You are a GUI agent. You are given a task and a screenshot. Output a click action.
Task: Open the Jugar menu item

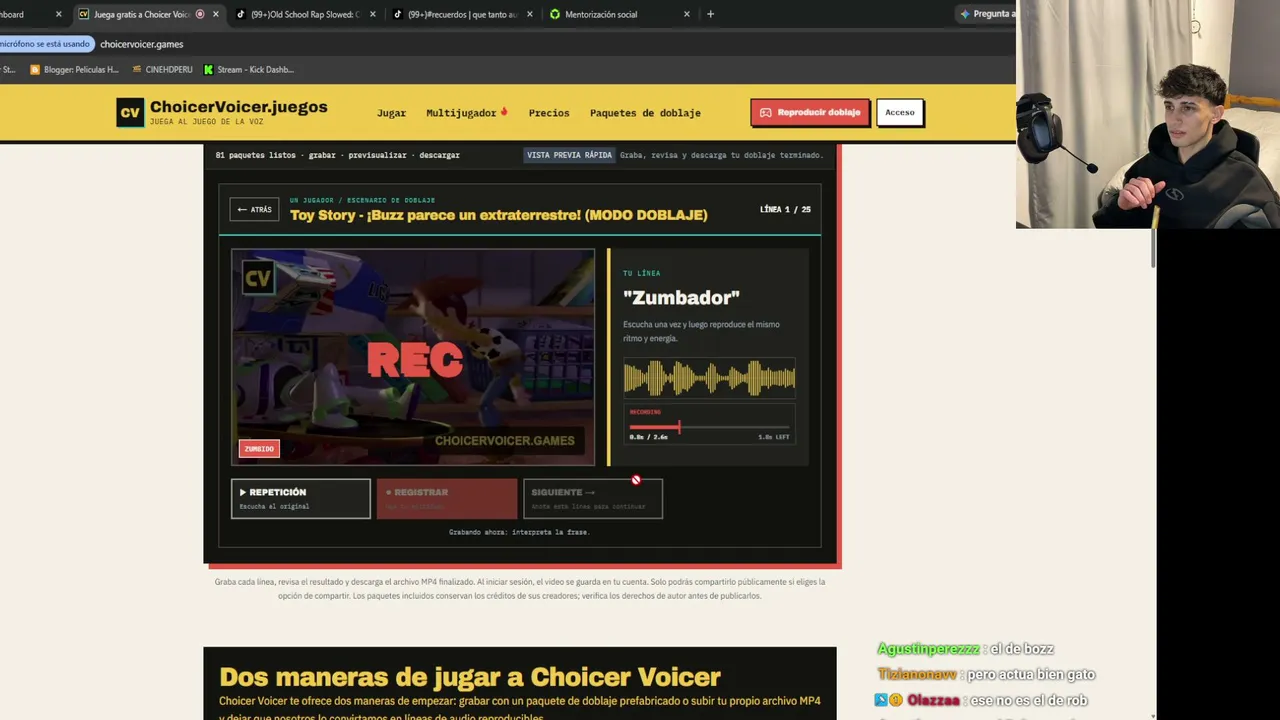coord(391,113)
